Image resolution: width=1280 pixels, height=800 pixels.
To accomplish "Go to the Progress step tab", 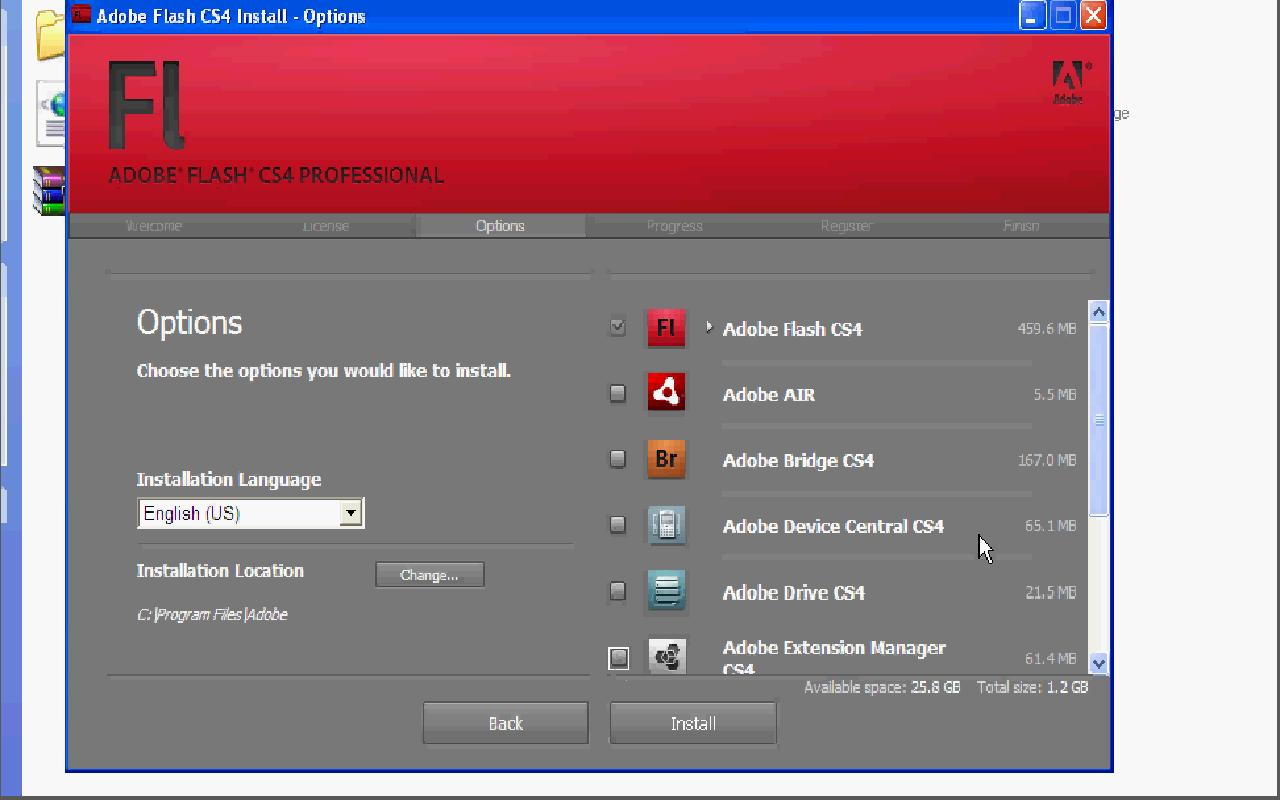I will pyautogui.click(x=675, y=226).
